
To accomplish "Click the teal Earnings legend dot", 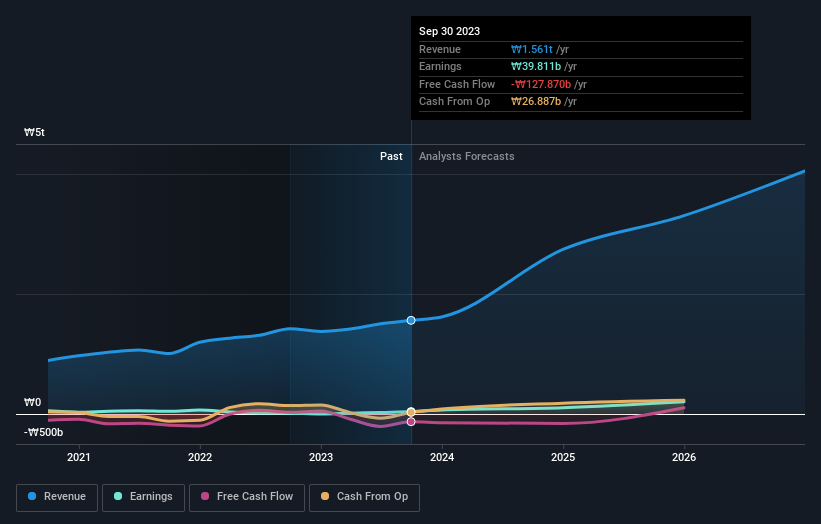I will tap(118, 496).
